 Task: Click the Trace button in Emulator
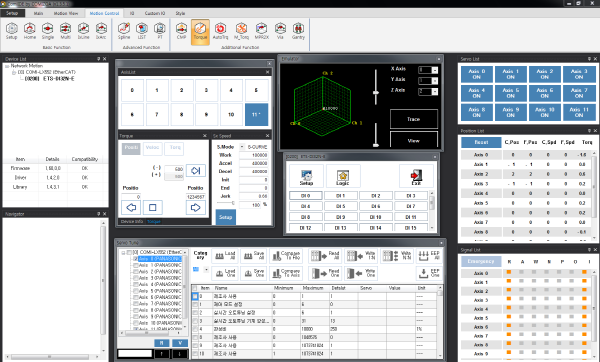(414, 119)
